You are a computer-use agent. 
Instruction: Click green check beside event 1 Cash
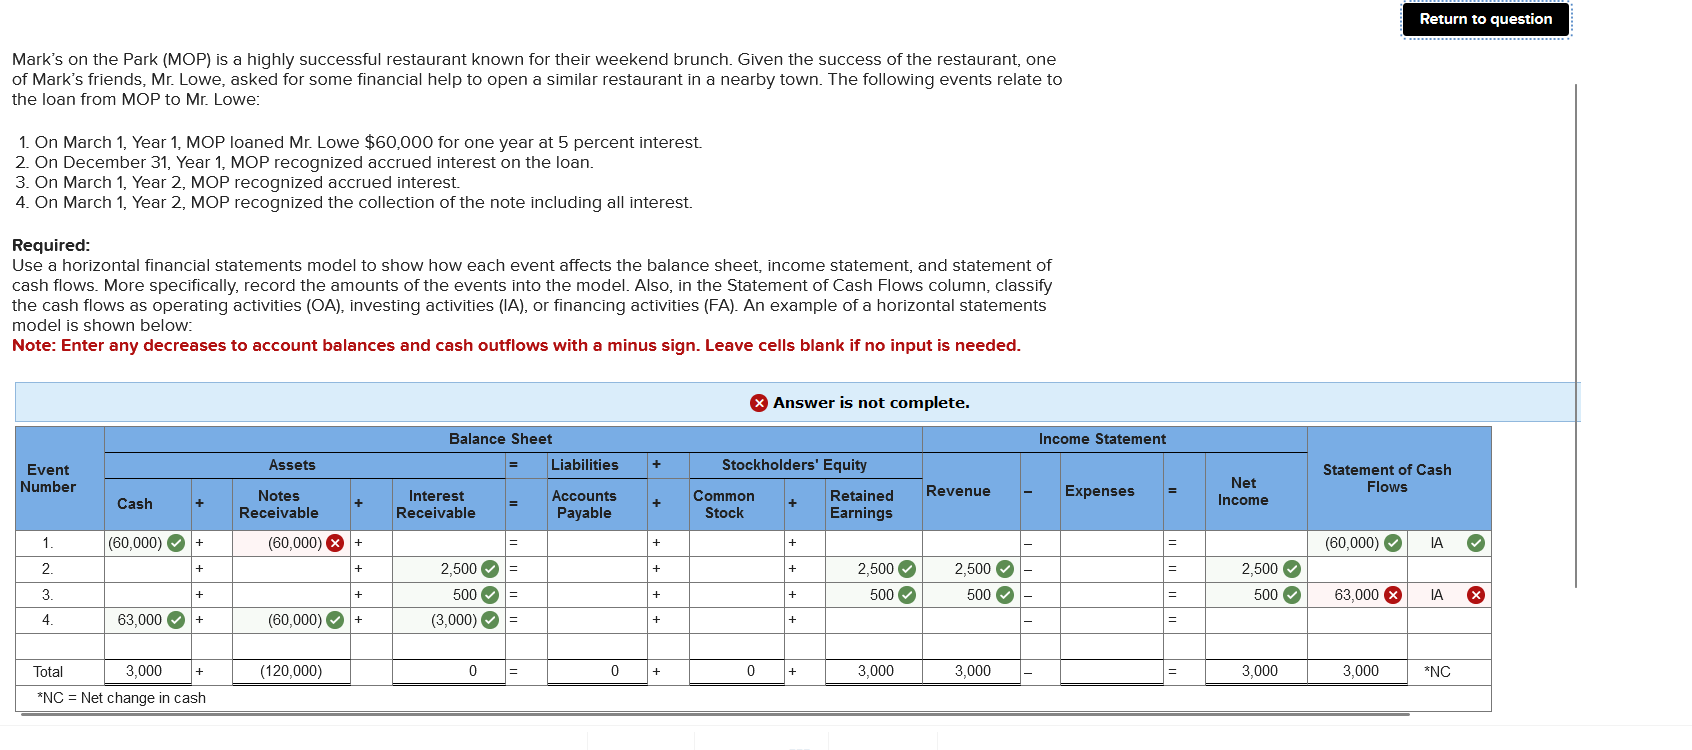pos(176,543)
